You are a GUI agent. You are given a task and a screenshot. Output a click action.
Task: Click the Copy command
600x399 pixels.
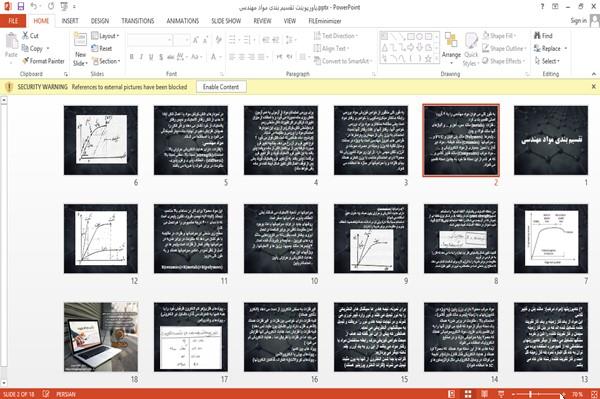point(33,49)
